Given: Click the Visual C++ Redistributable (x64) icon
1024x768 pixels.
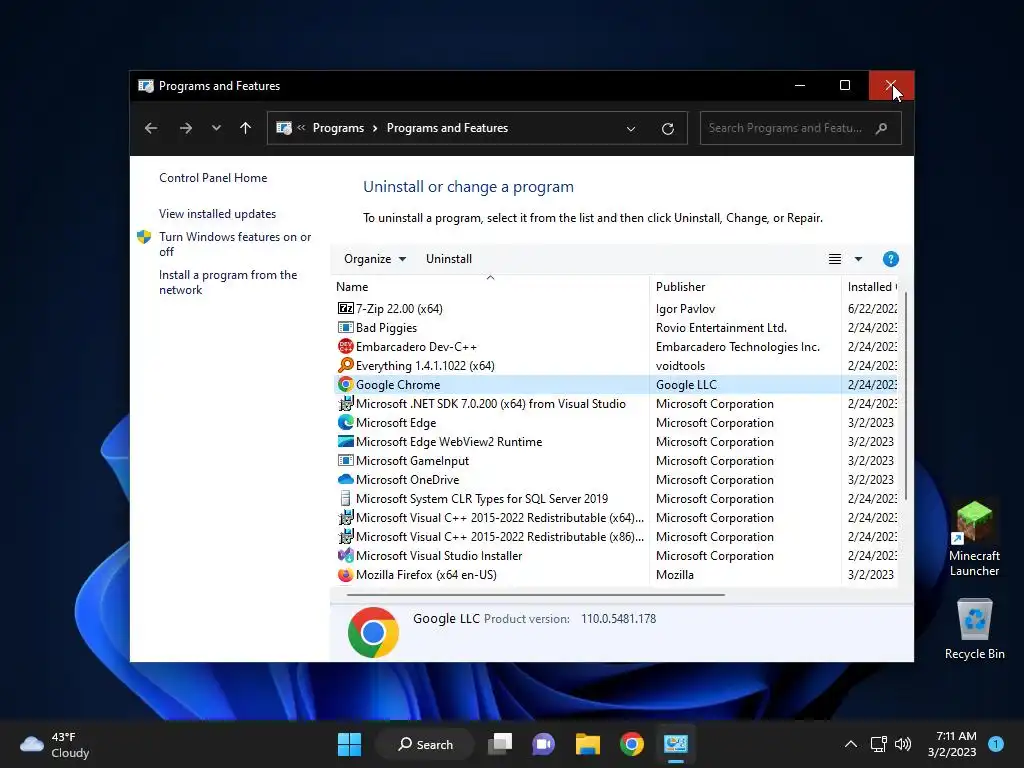Looking at the screenshot, I should coord(345,517).
